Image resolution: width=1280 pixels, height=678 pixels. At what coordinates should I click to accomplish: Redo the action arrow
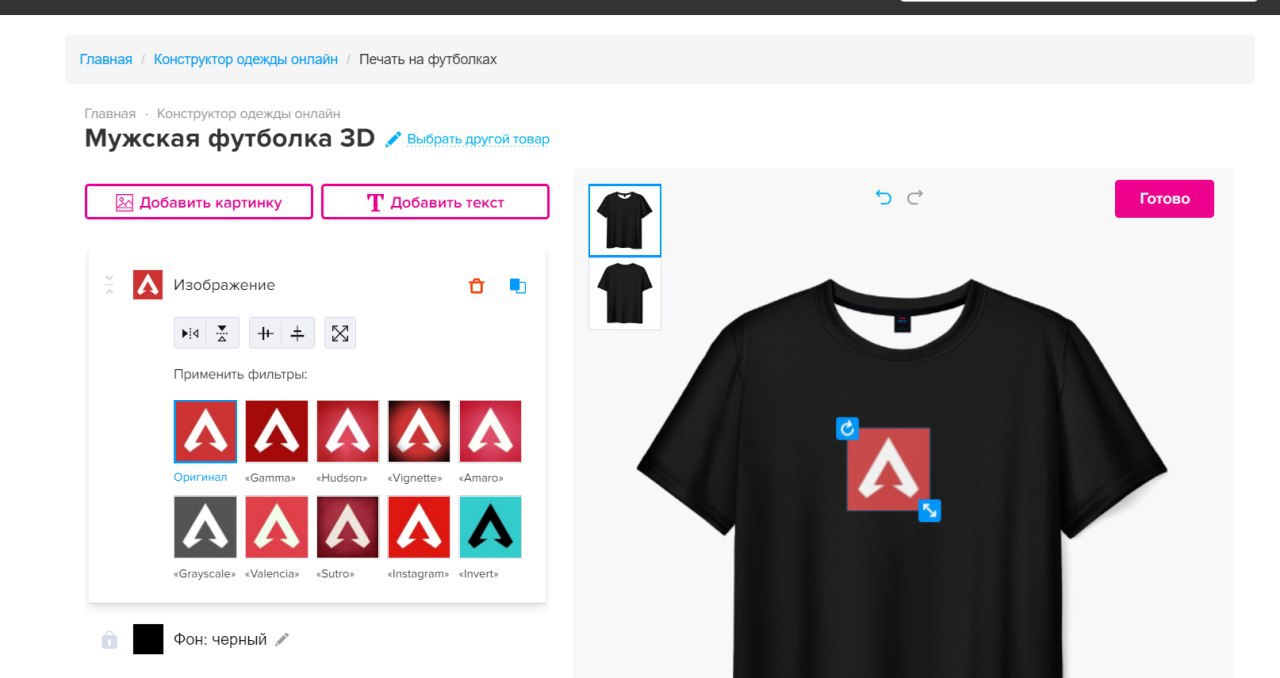click(x=915, y=197)
